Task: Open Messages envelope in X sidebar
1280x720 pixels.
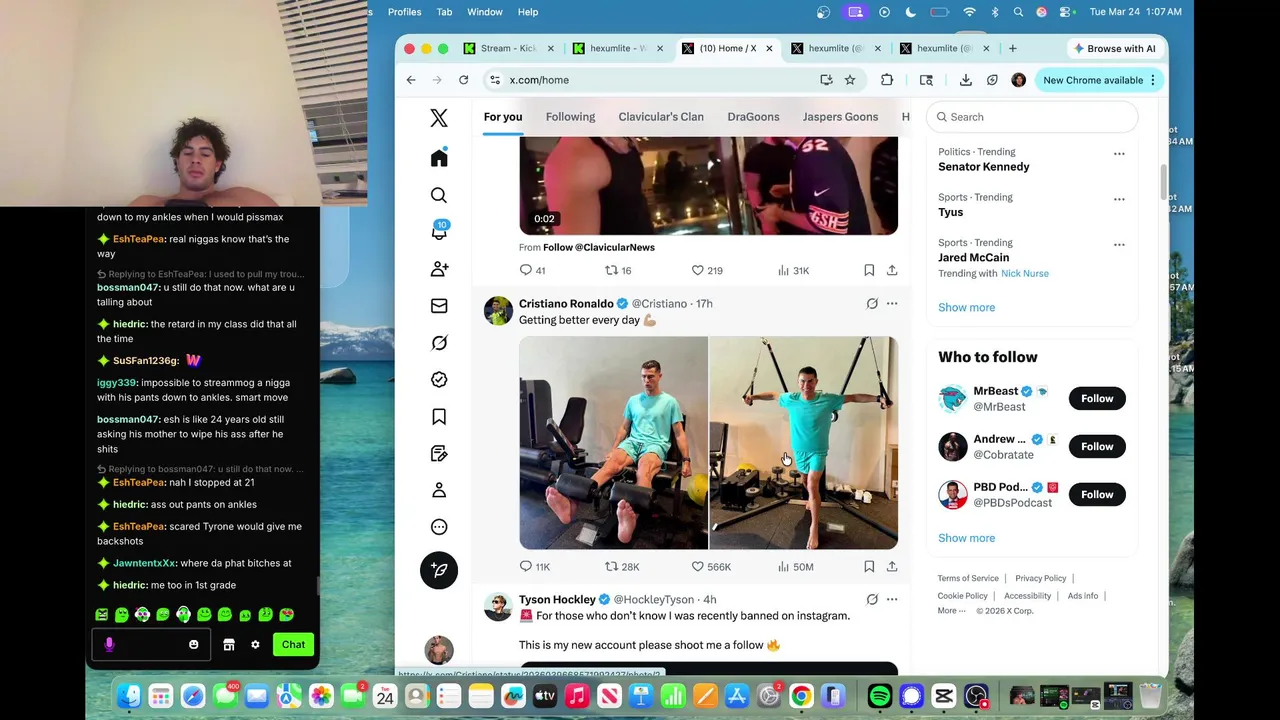Action: [x=439, y=306]
